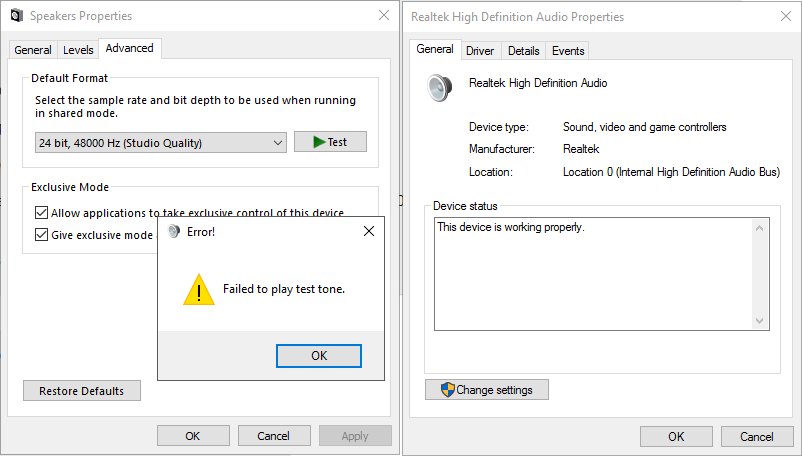Select the Advanced tab

(129, 48)
